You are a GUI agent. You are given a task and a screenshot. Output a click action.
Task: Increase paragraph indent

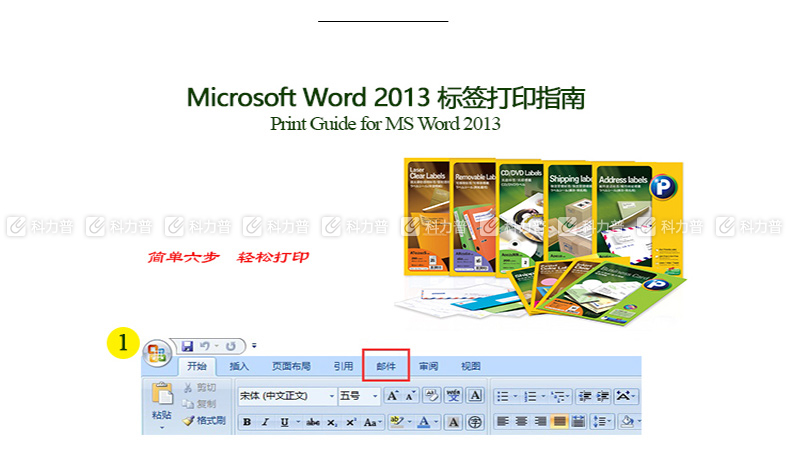click(x=603, y=397)
